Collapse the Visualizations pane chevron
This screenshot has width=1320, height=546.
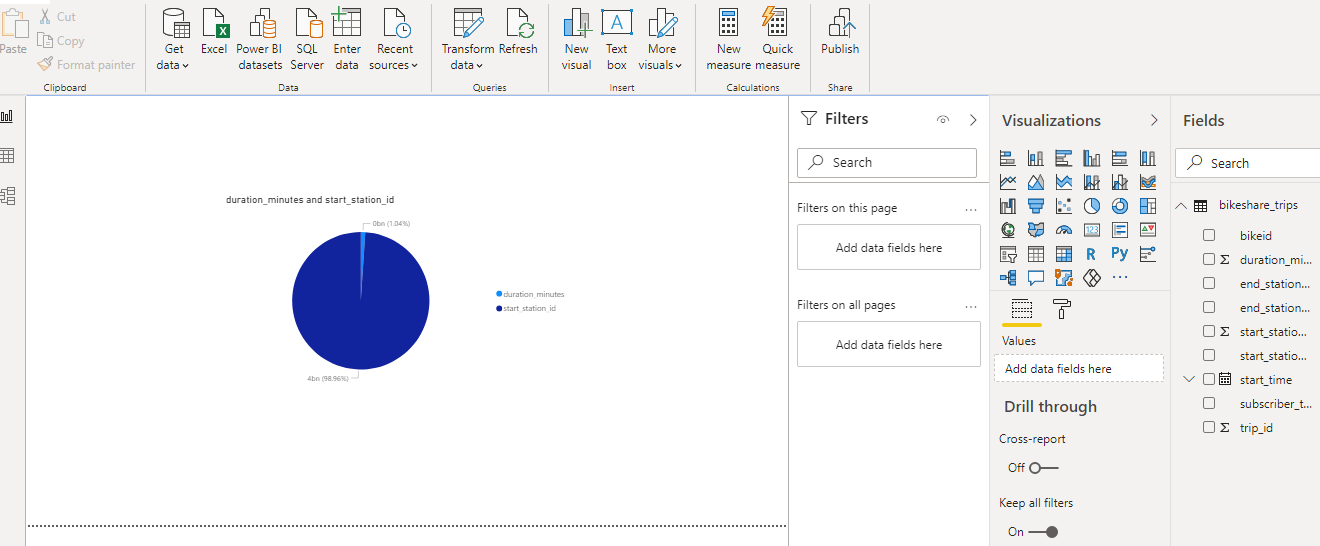point(1154,120)
